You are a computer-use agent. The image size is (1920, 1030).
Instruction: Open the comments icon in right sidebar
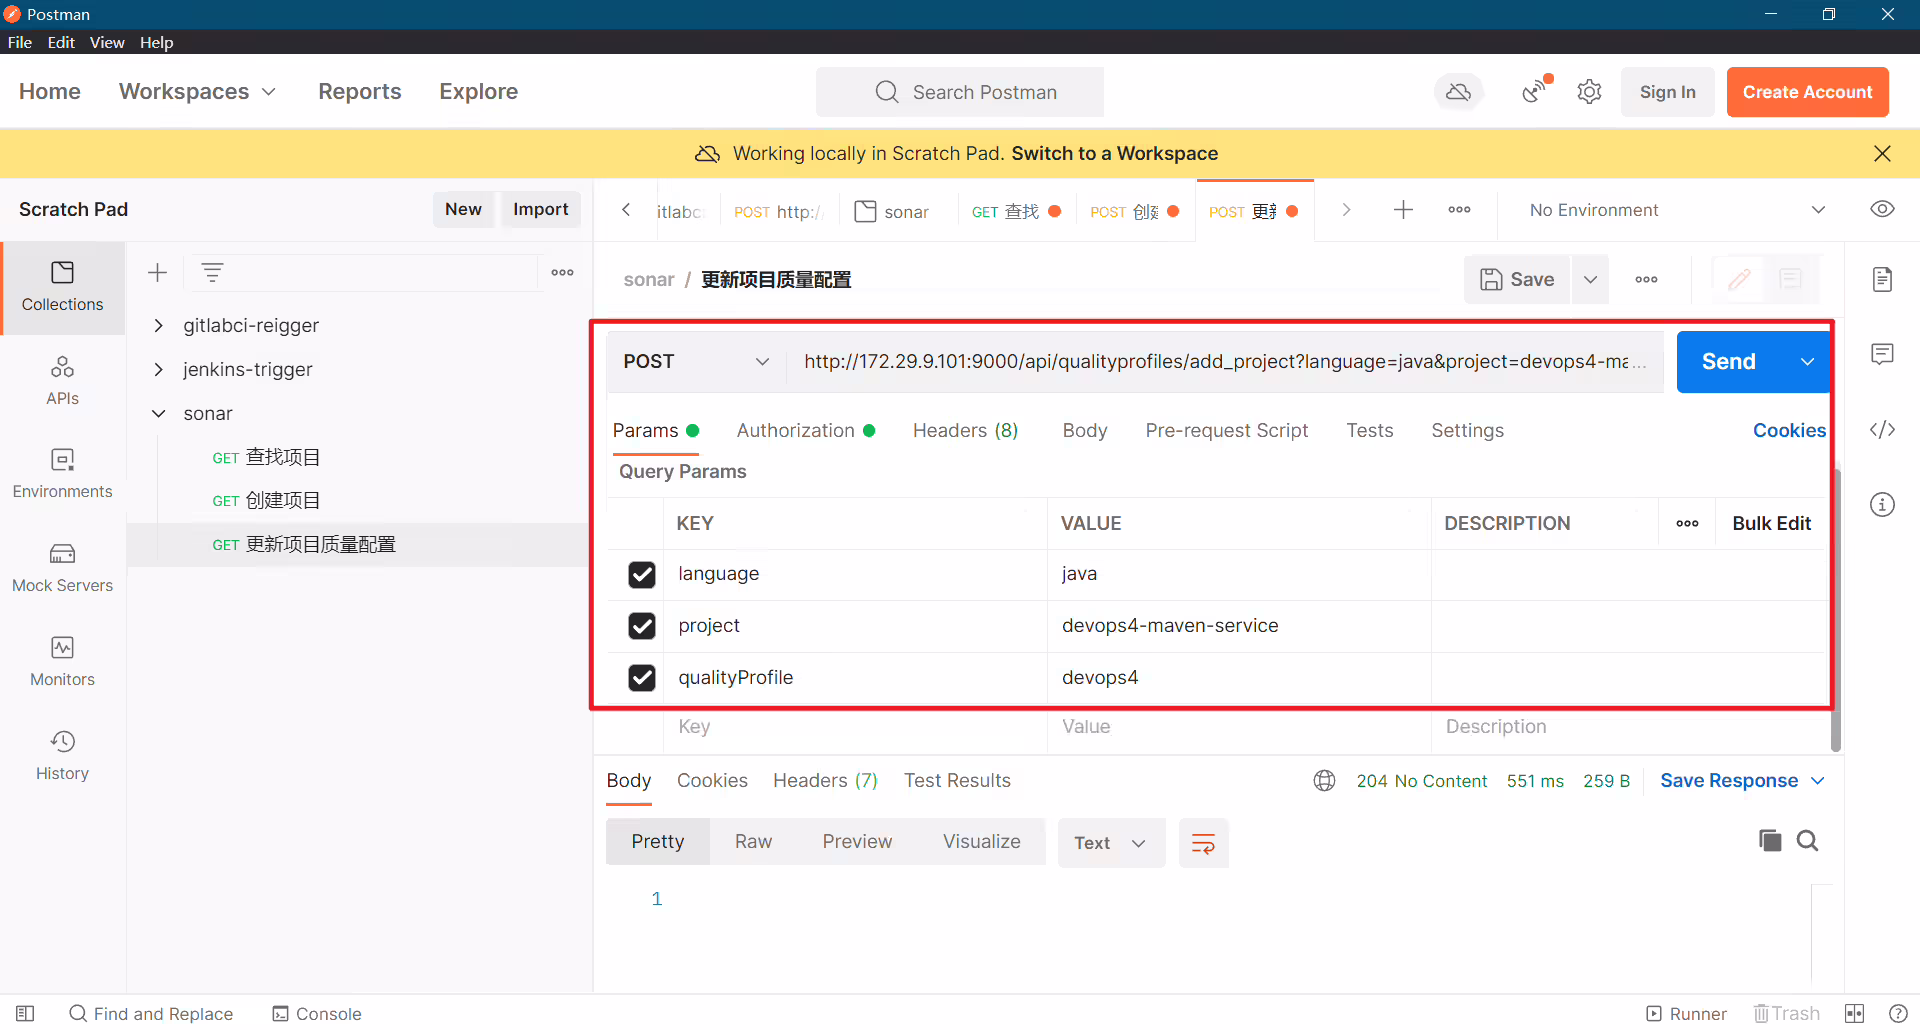pyautogui.click(x=1882, y=354)
